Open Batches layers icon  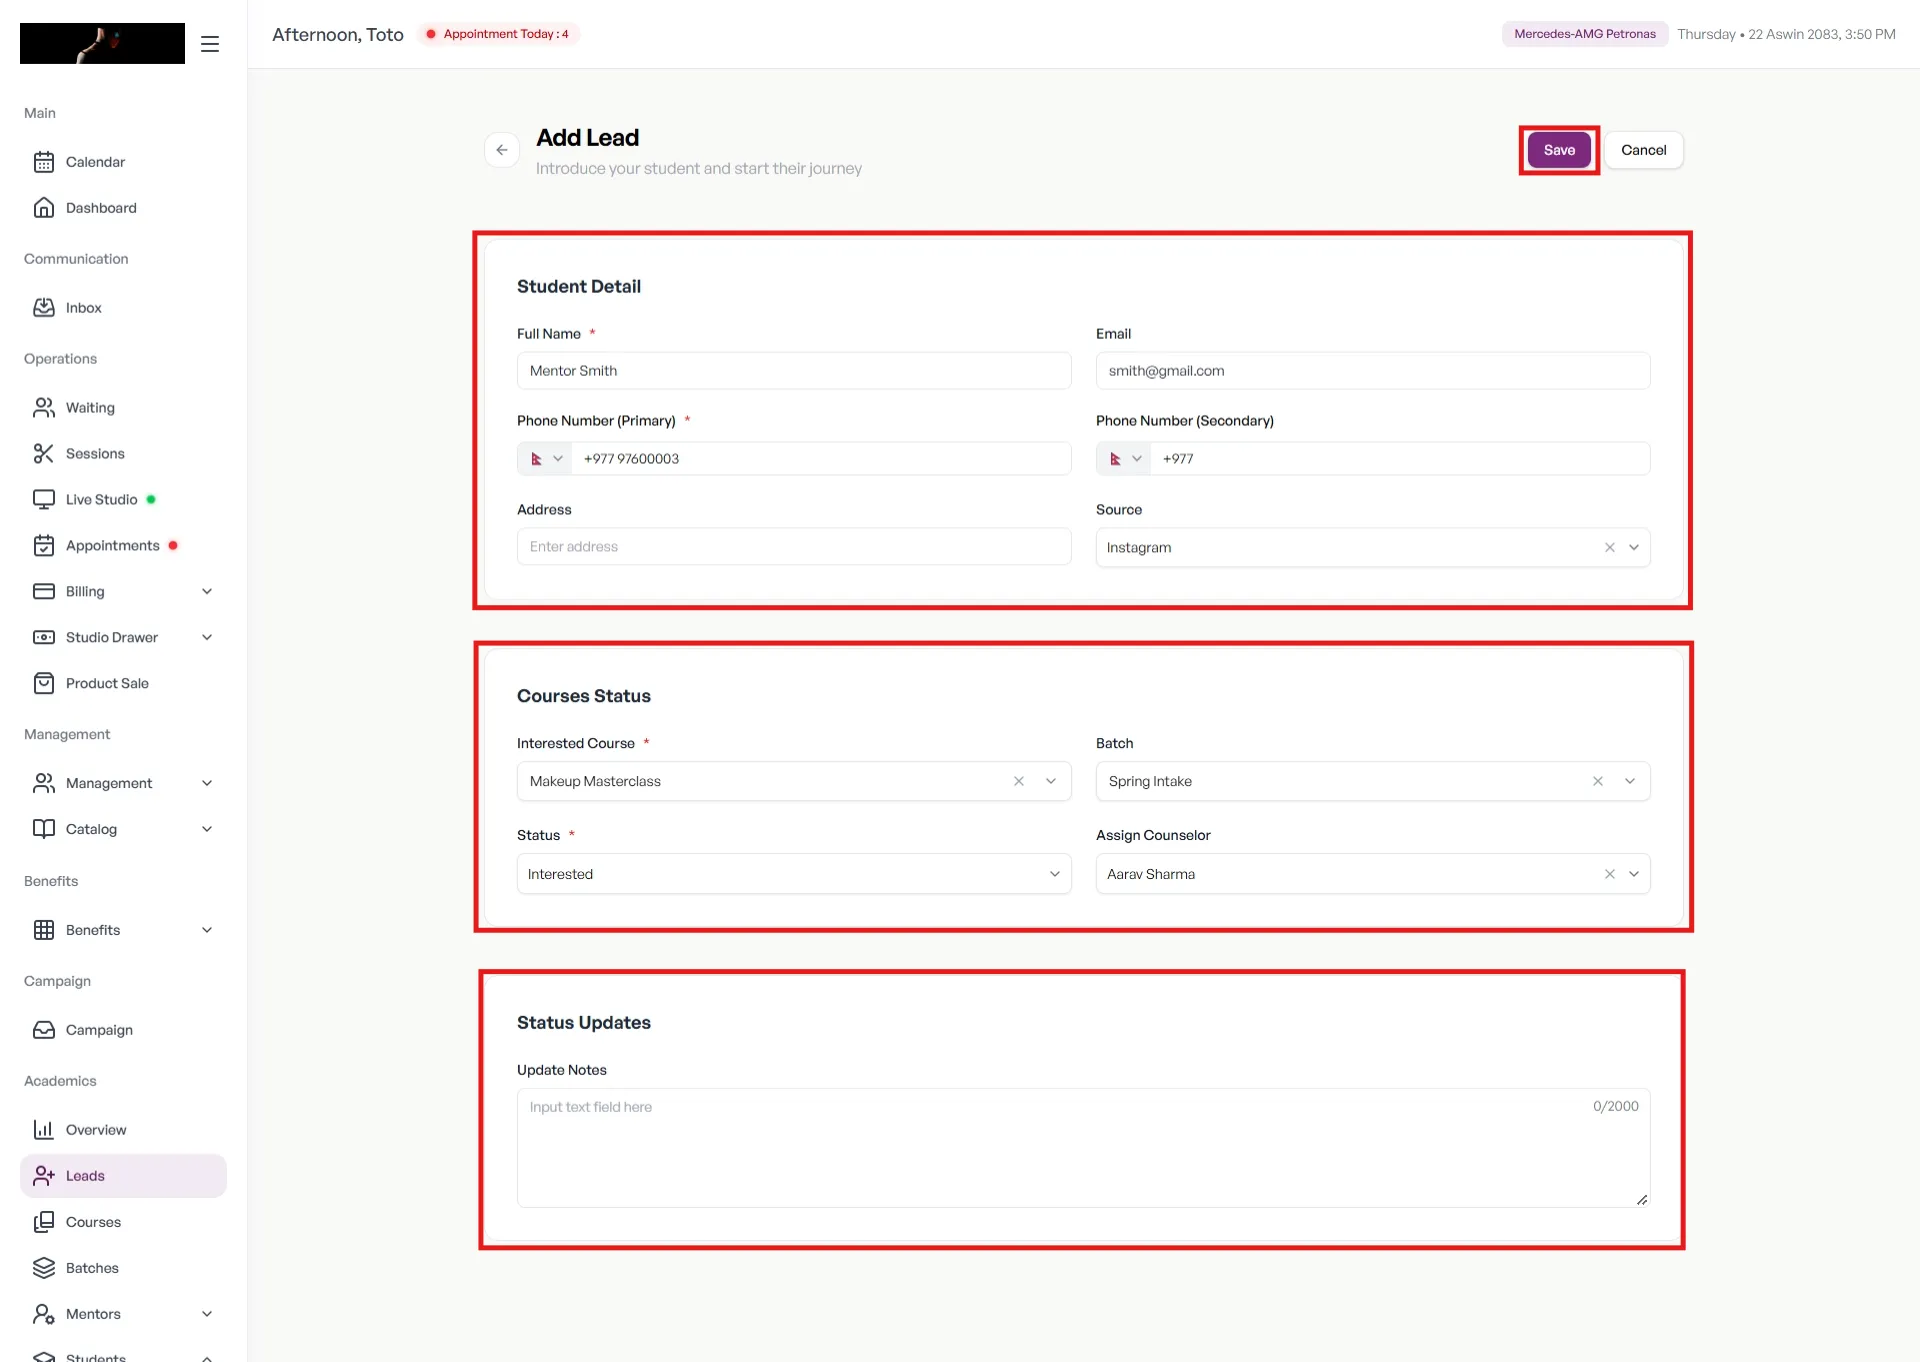click(44, 1268)
